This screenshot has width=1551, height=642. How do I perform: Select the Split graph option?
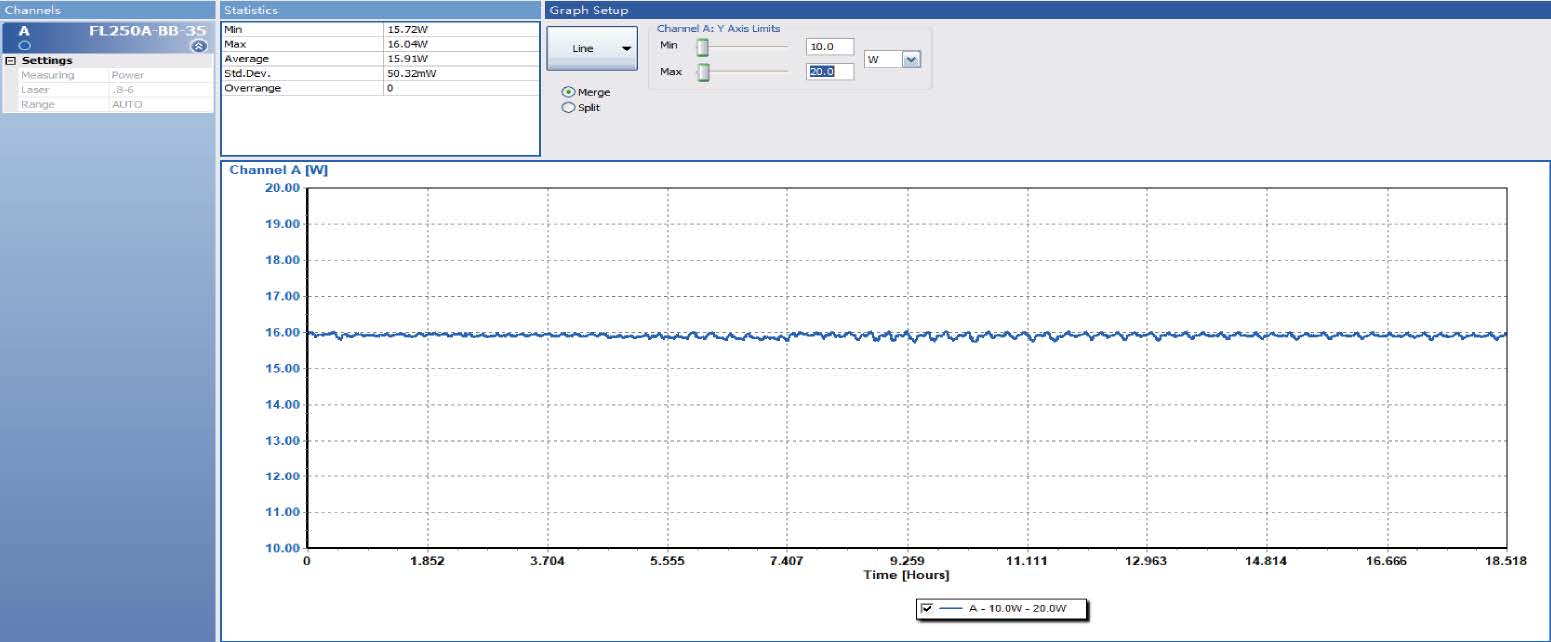tap(569, 107)
